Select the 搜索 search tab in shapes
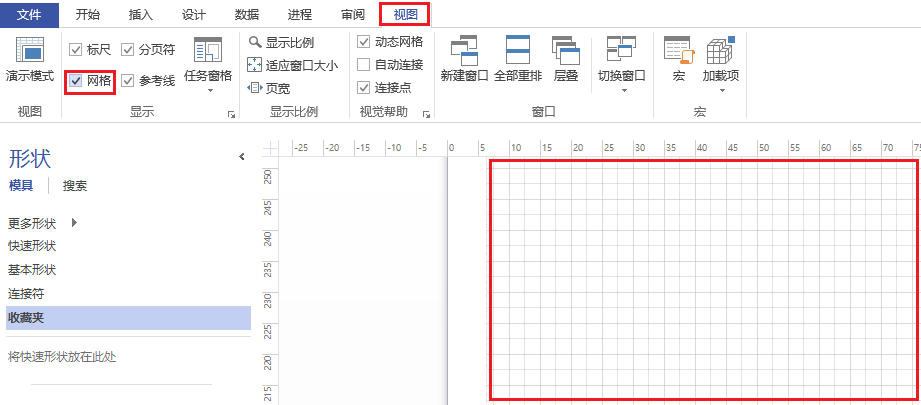This screenshot has height=405, width=921. 75,186
